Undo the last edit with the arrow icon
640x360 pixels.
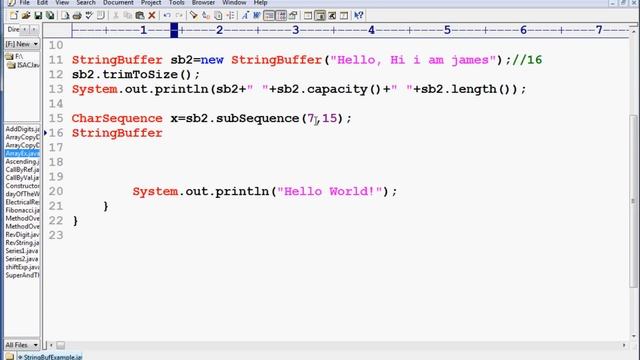[x=167, y=16]
